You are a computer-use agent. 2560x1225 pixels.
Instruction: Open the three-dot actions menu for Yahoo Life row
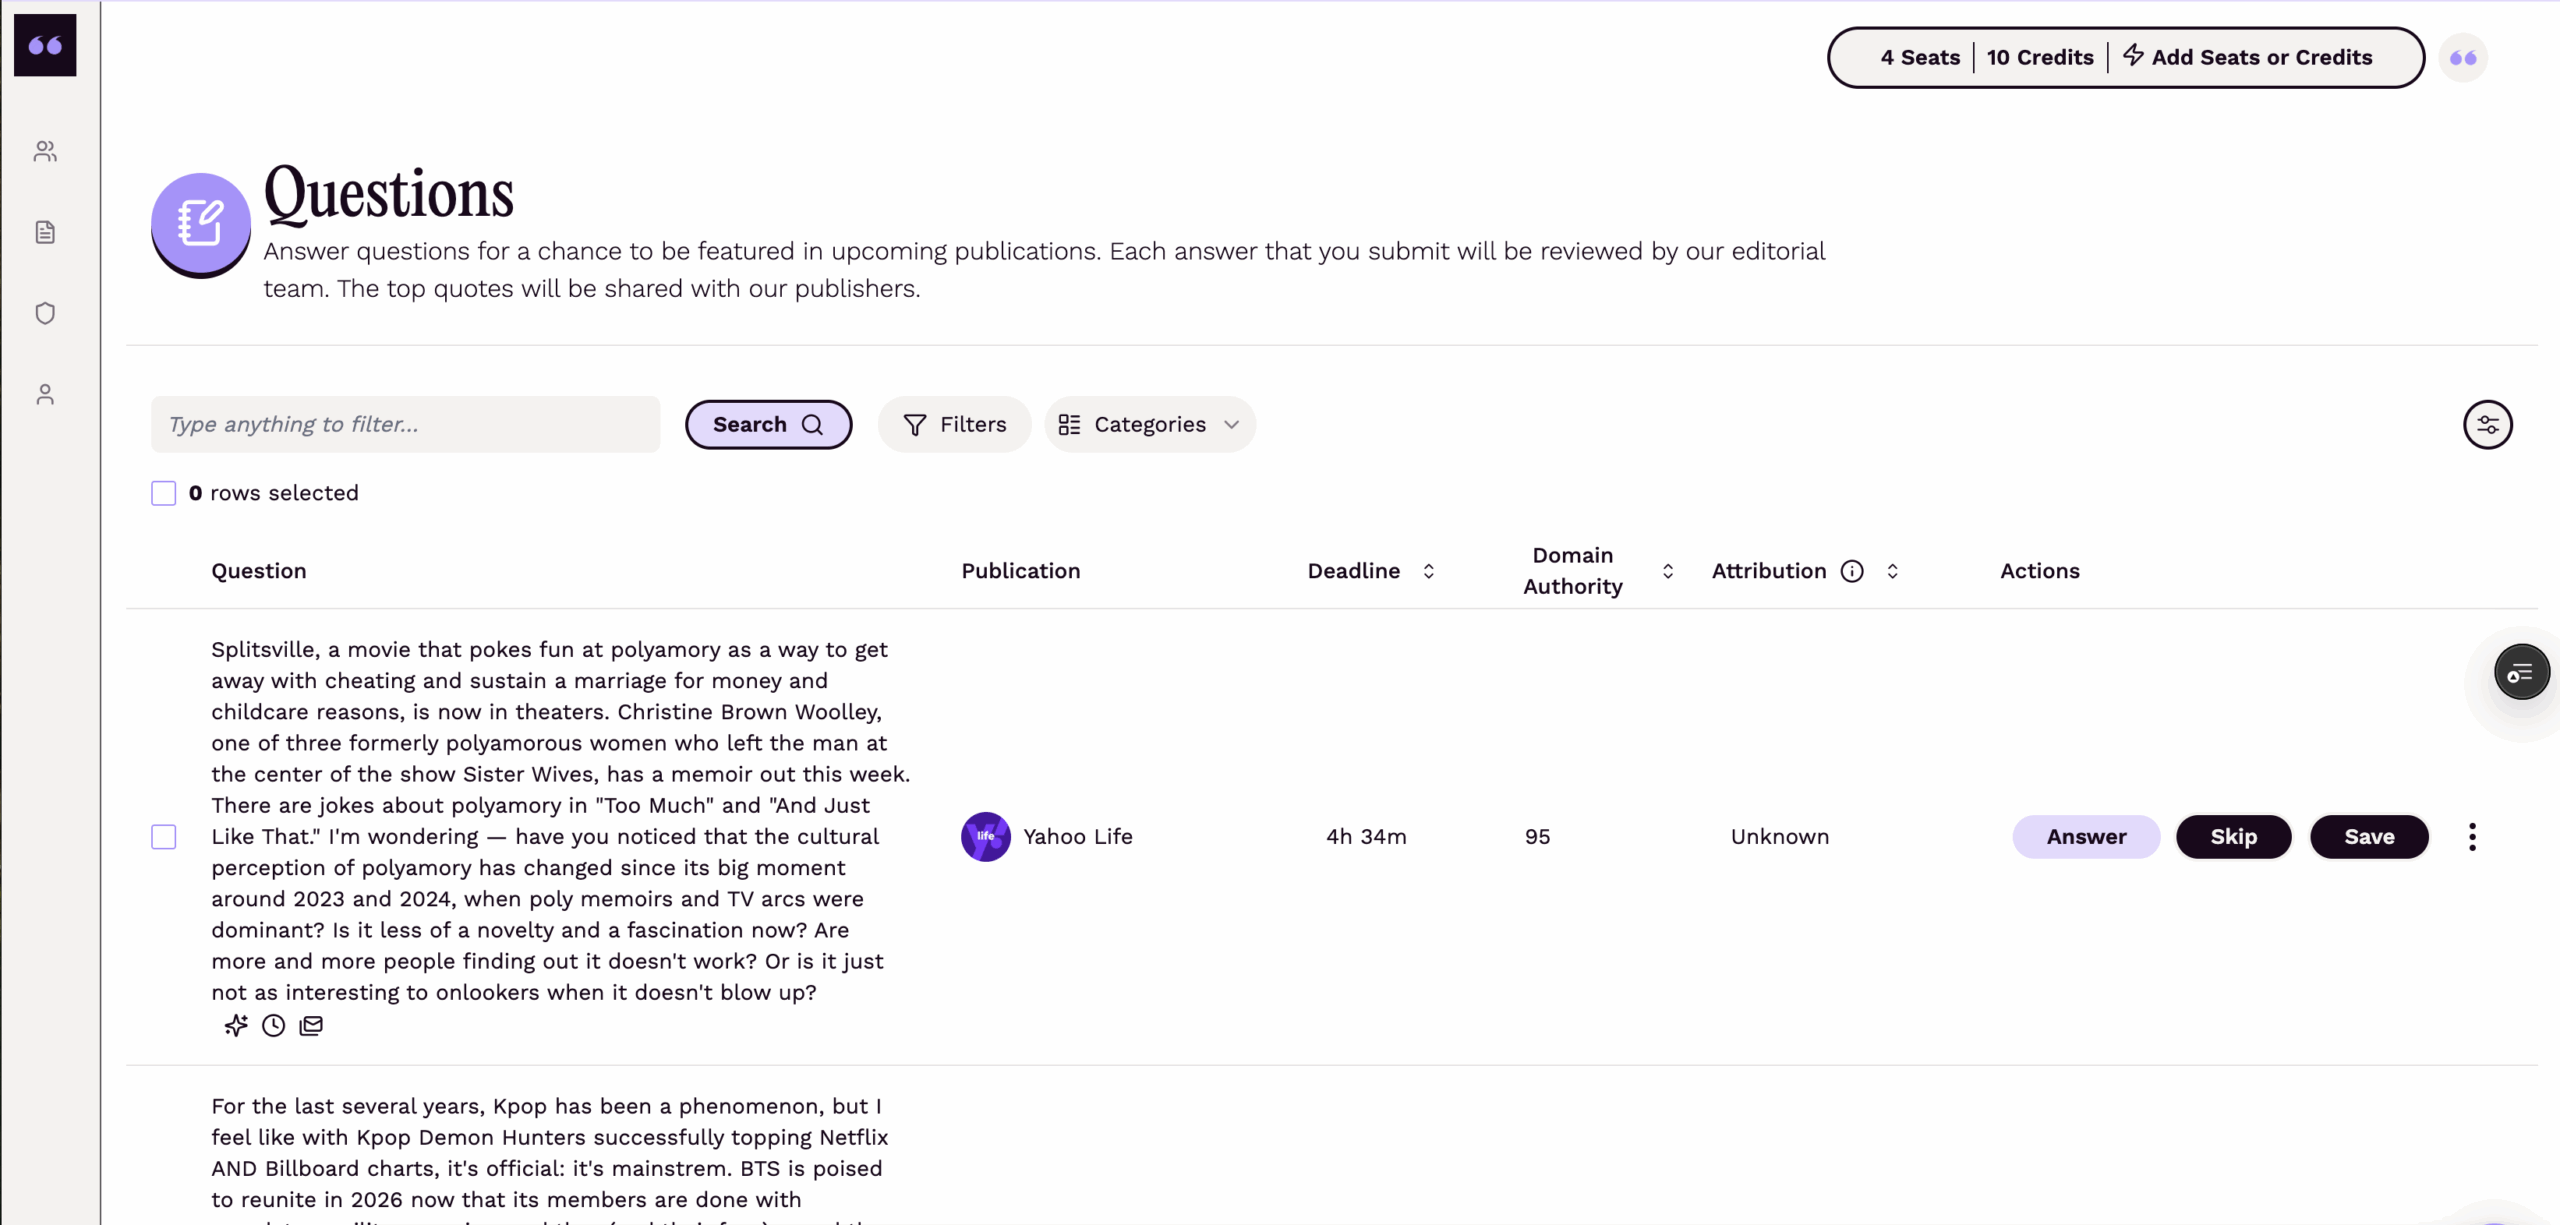[2471, 836]
